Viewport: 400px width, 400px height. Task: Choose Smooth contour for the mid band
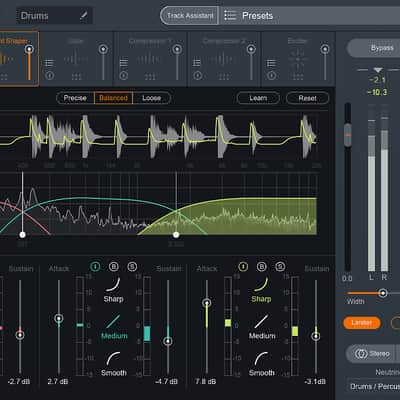tap(114, 364)
